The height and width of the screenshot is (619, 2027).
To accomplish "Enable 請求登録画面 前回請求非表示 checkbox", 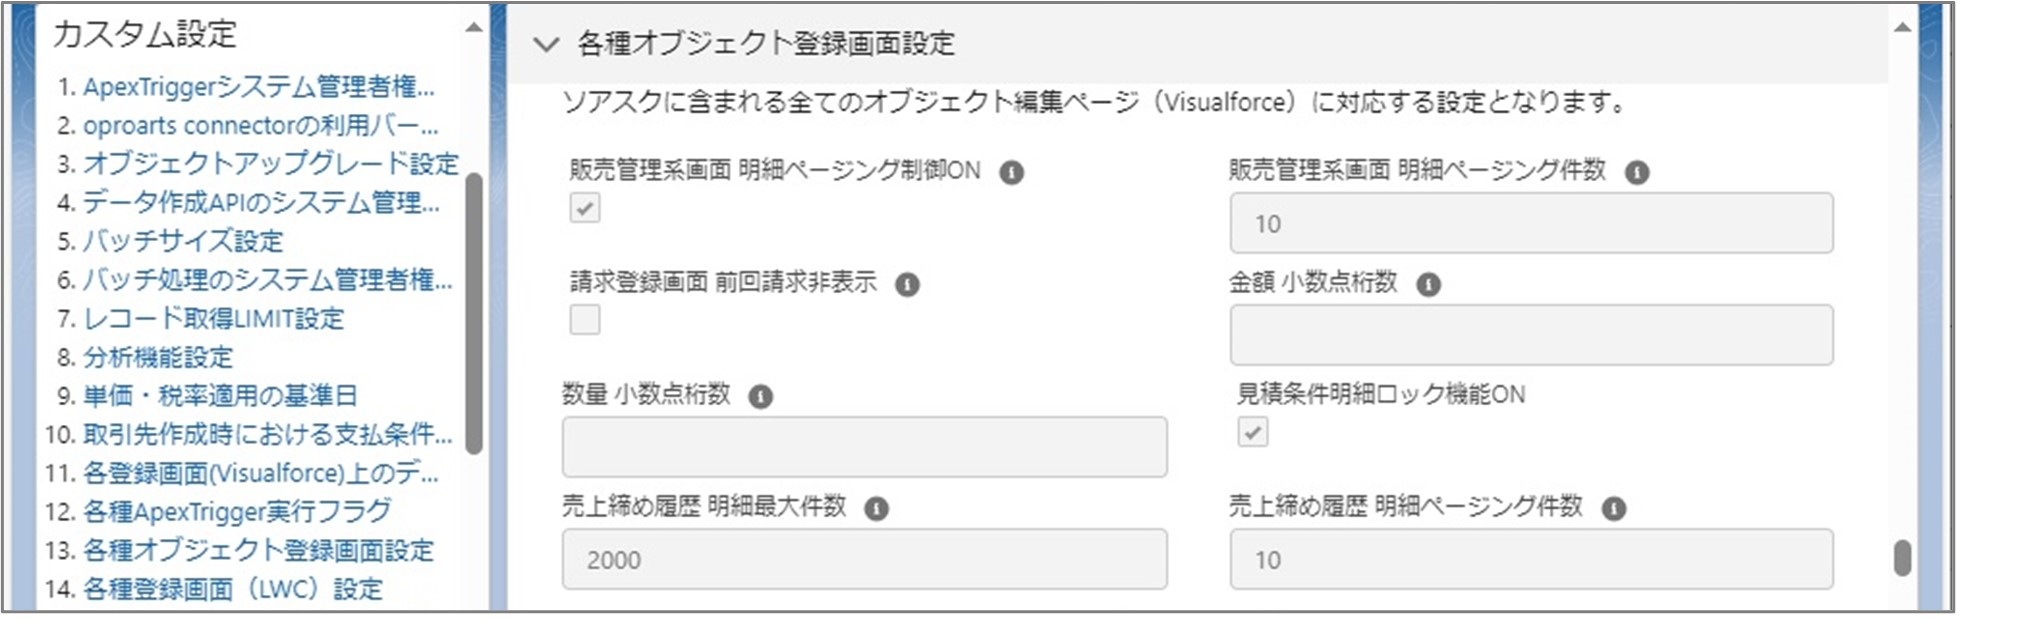I will (587, 322).
